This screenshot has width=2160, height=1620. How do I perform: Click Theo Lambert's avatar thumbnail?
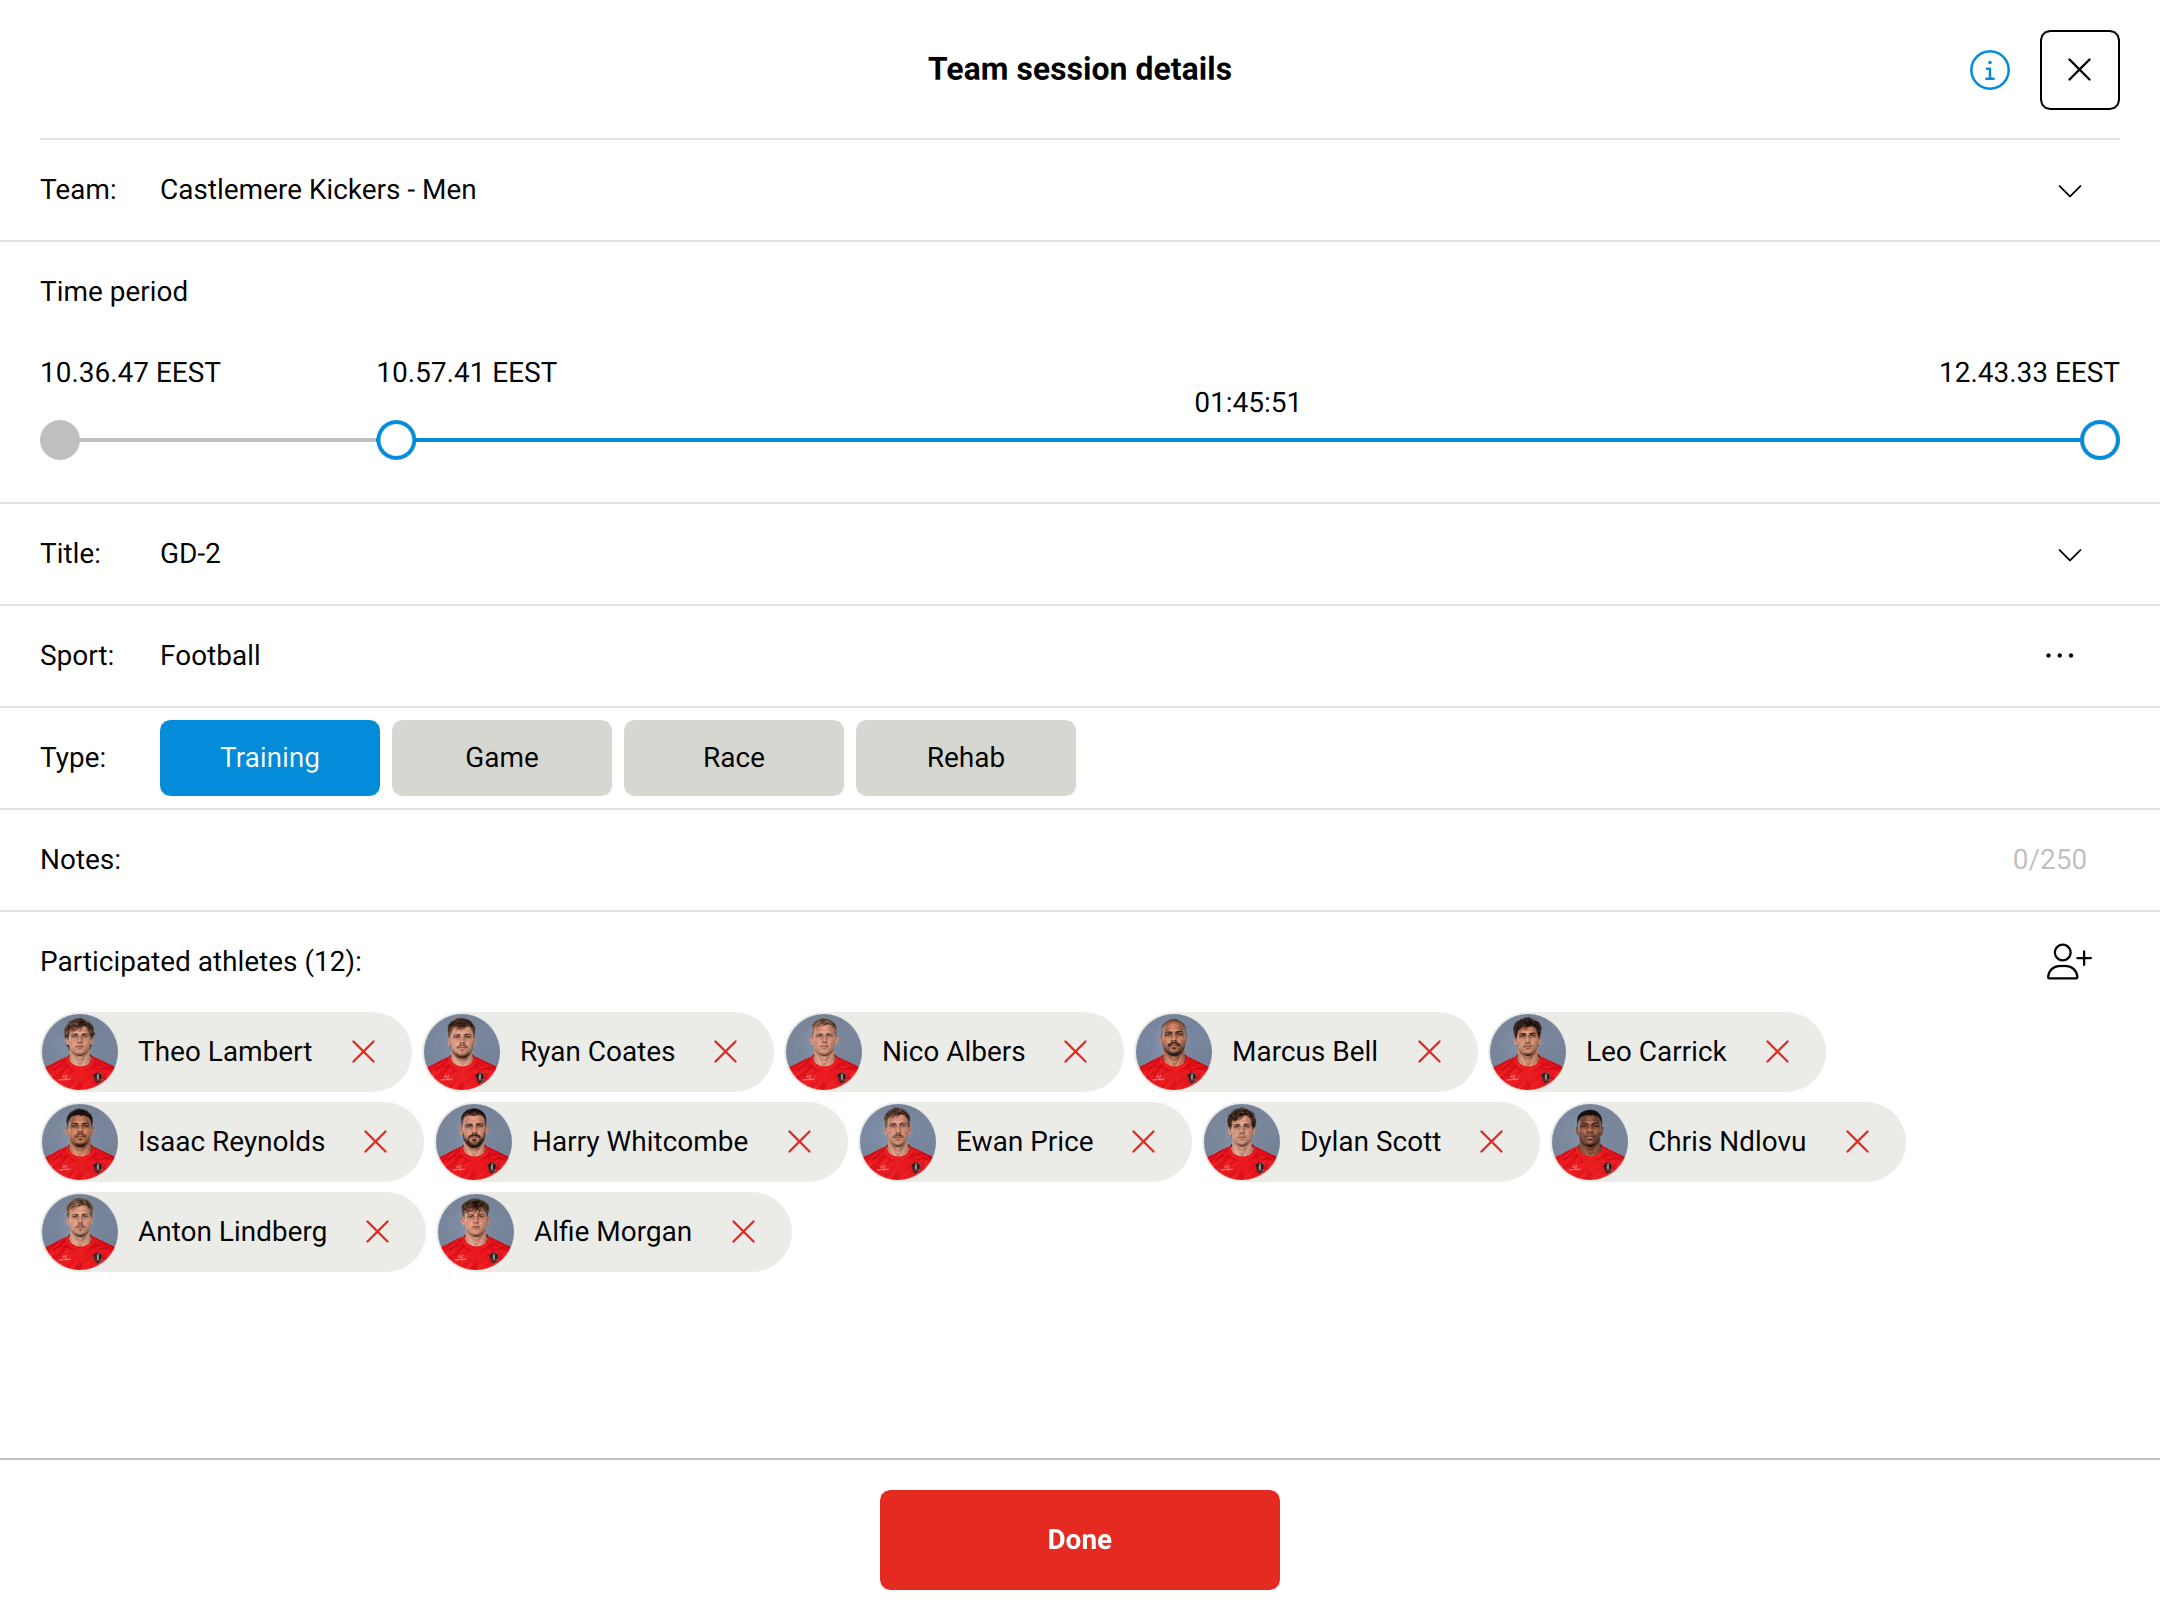coord(80,1052)
